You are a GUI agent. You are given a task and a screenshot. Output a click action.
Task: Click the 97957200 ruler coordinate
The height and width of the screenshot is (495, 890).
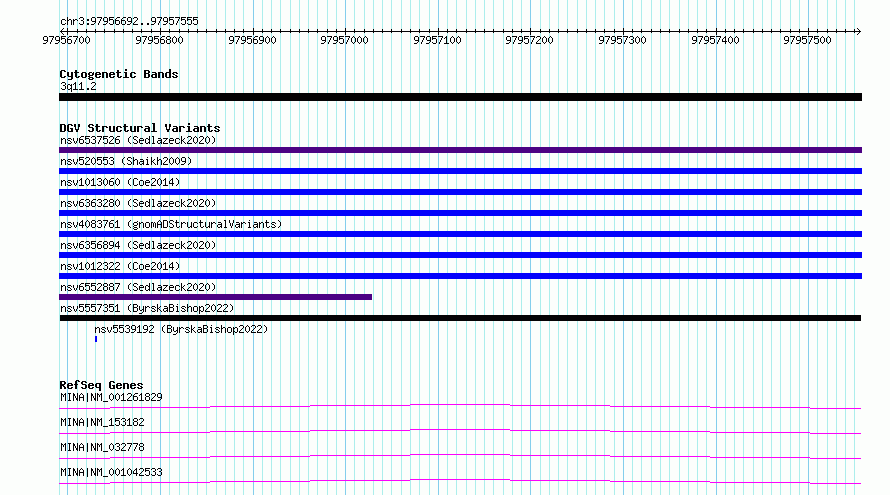[530, 40]
